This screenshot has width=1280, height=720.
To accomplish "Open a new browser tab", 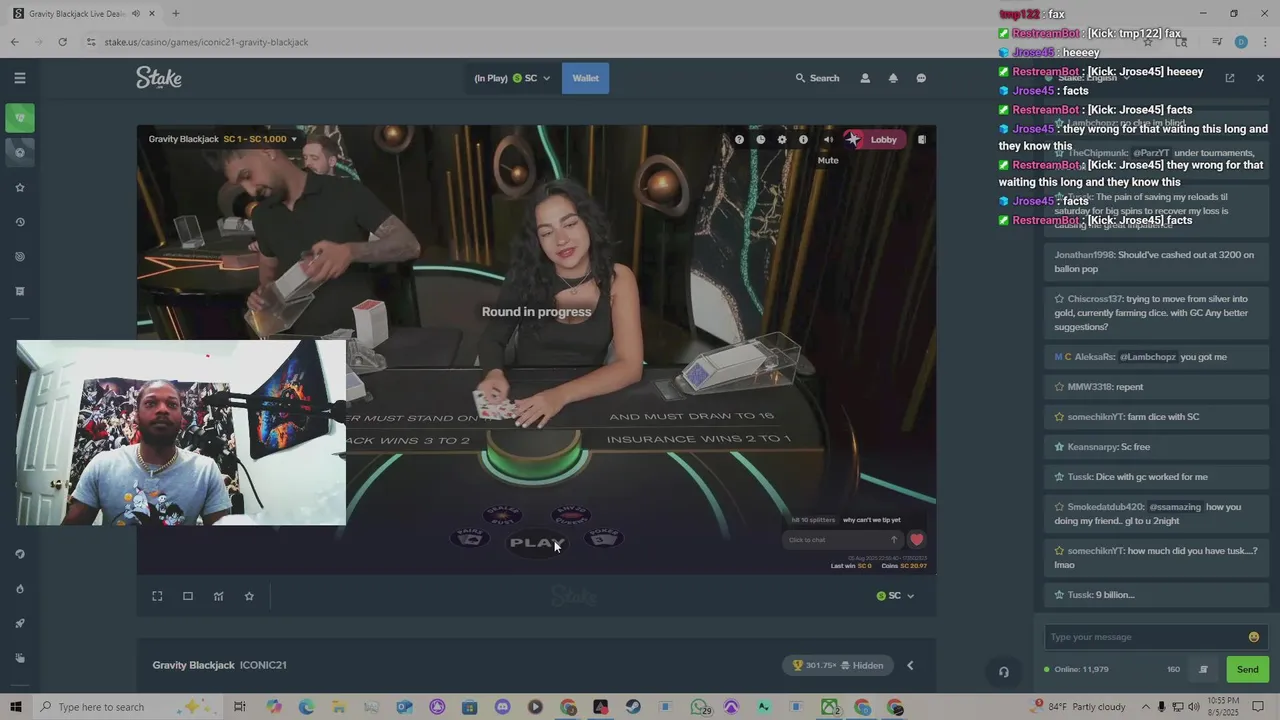I will [175, 14].
